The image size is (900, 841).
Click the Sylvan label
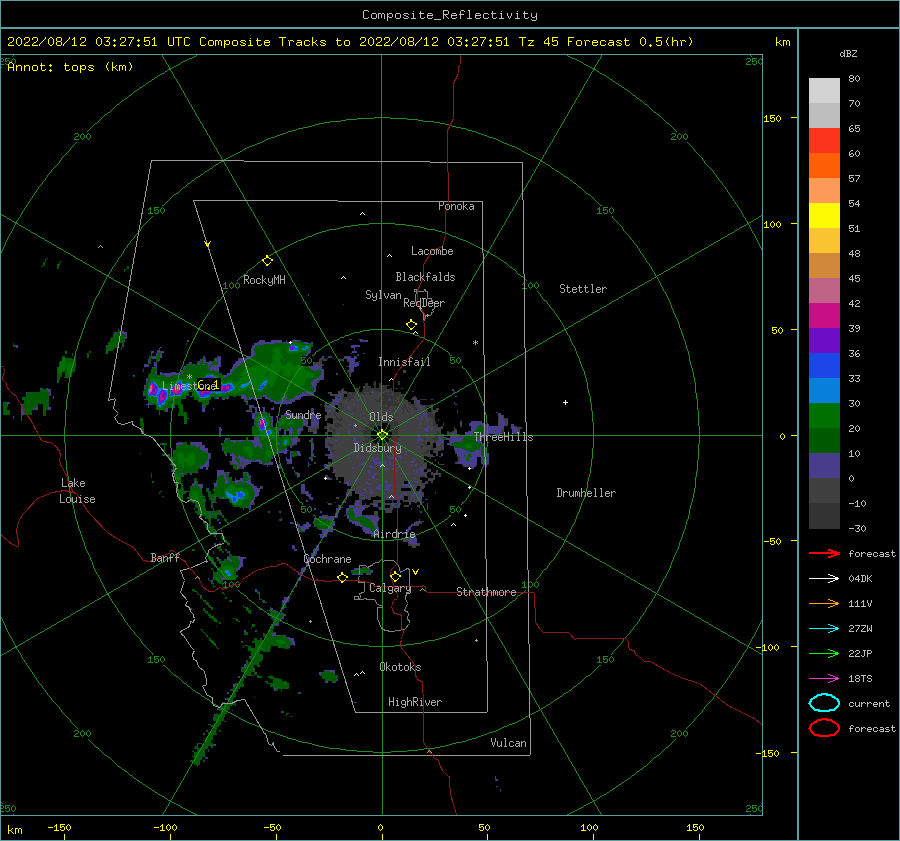(x=383, y=295)
